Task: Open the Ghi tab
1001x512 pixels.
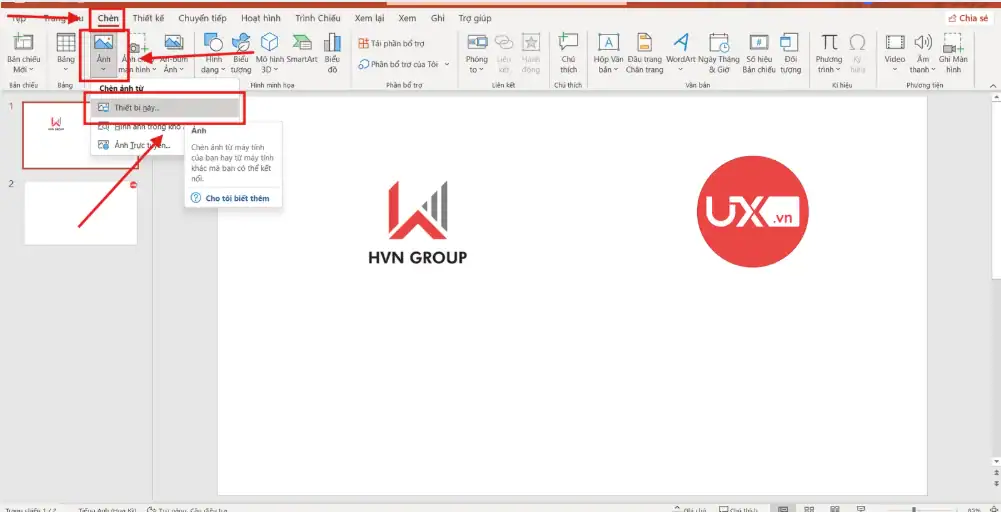Action: 437,19
